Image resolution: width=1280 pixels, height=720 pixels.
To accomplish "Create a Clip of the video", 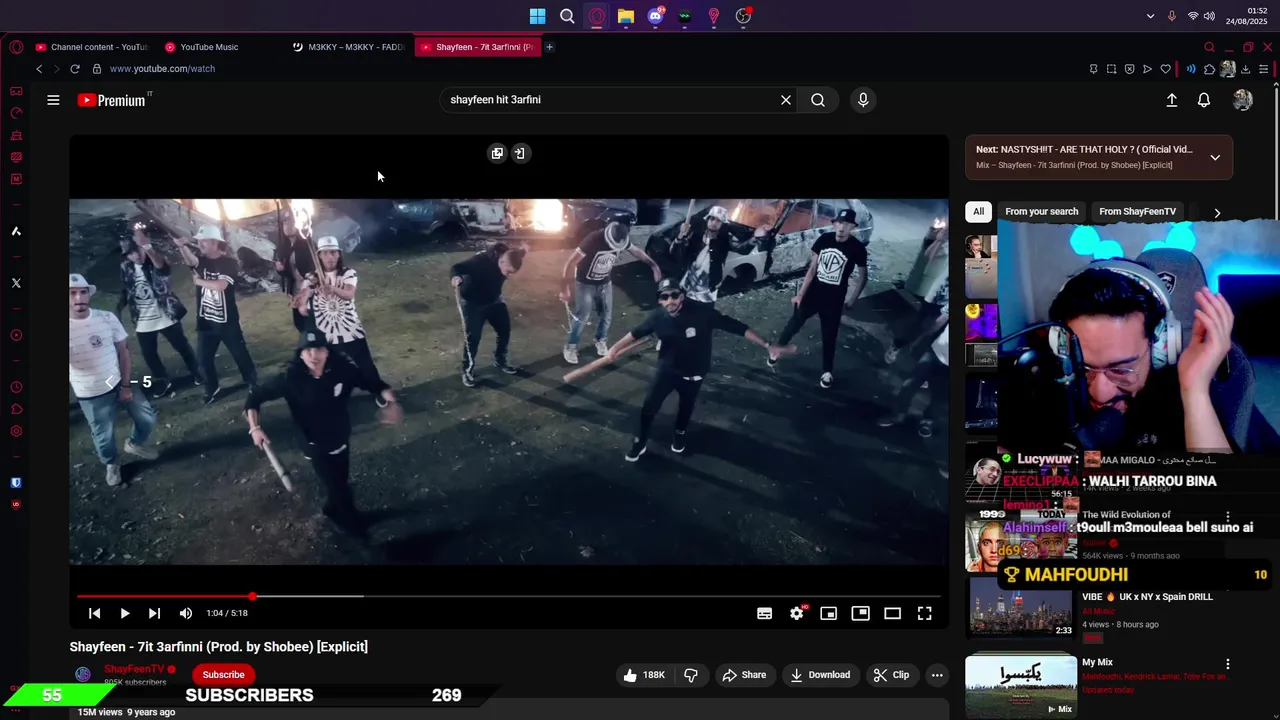I will coord(891,675).
